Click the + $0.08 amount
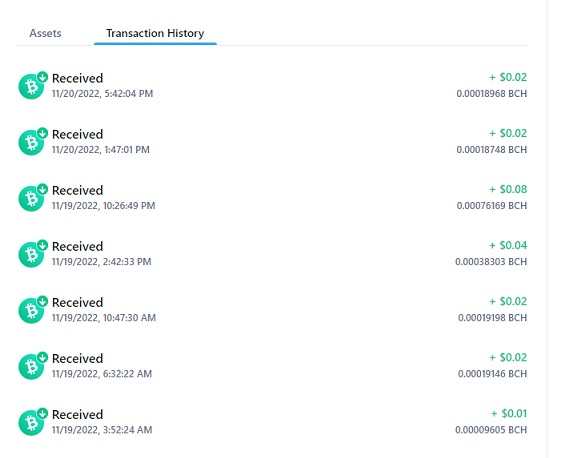The height and width of the screenshot is (458, 564). coord(508,189)
